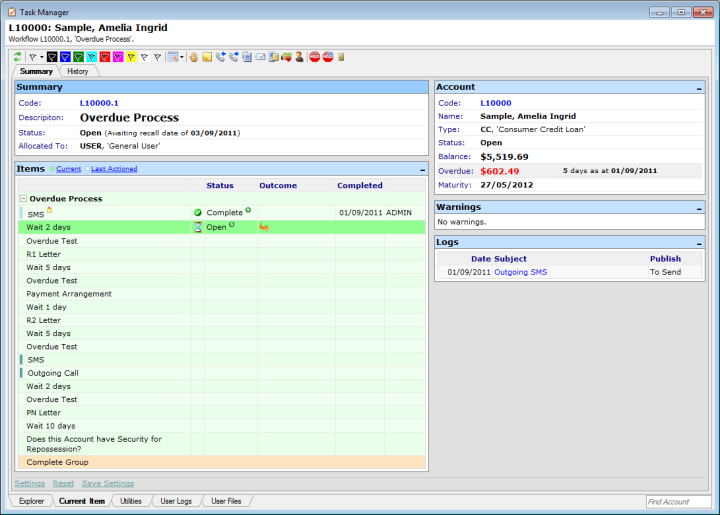Open the Explorer bottom tab
Screen dimensions: 720x515
[31, 501]
